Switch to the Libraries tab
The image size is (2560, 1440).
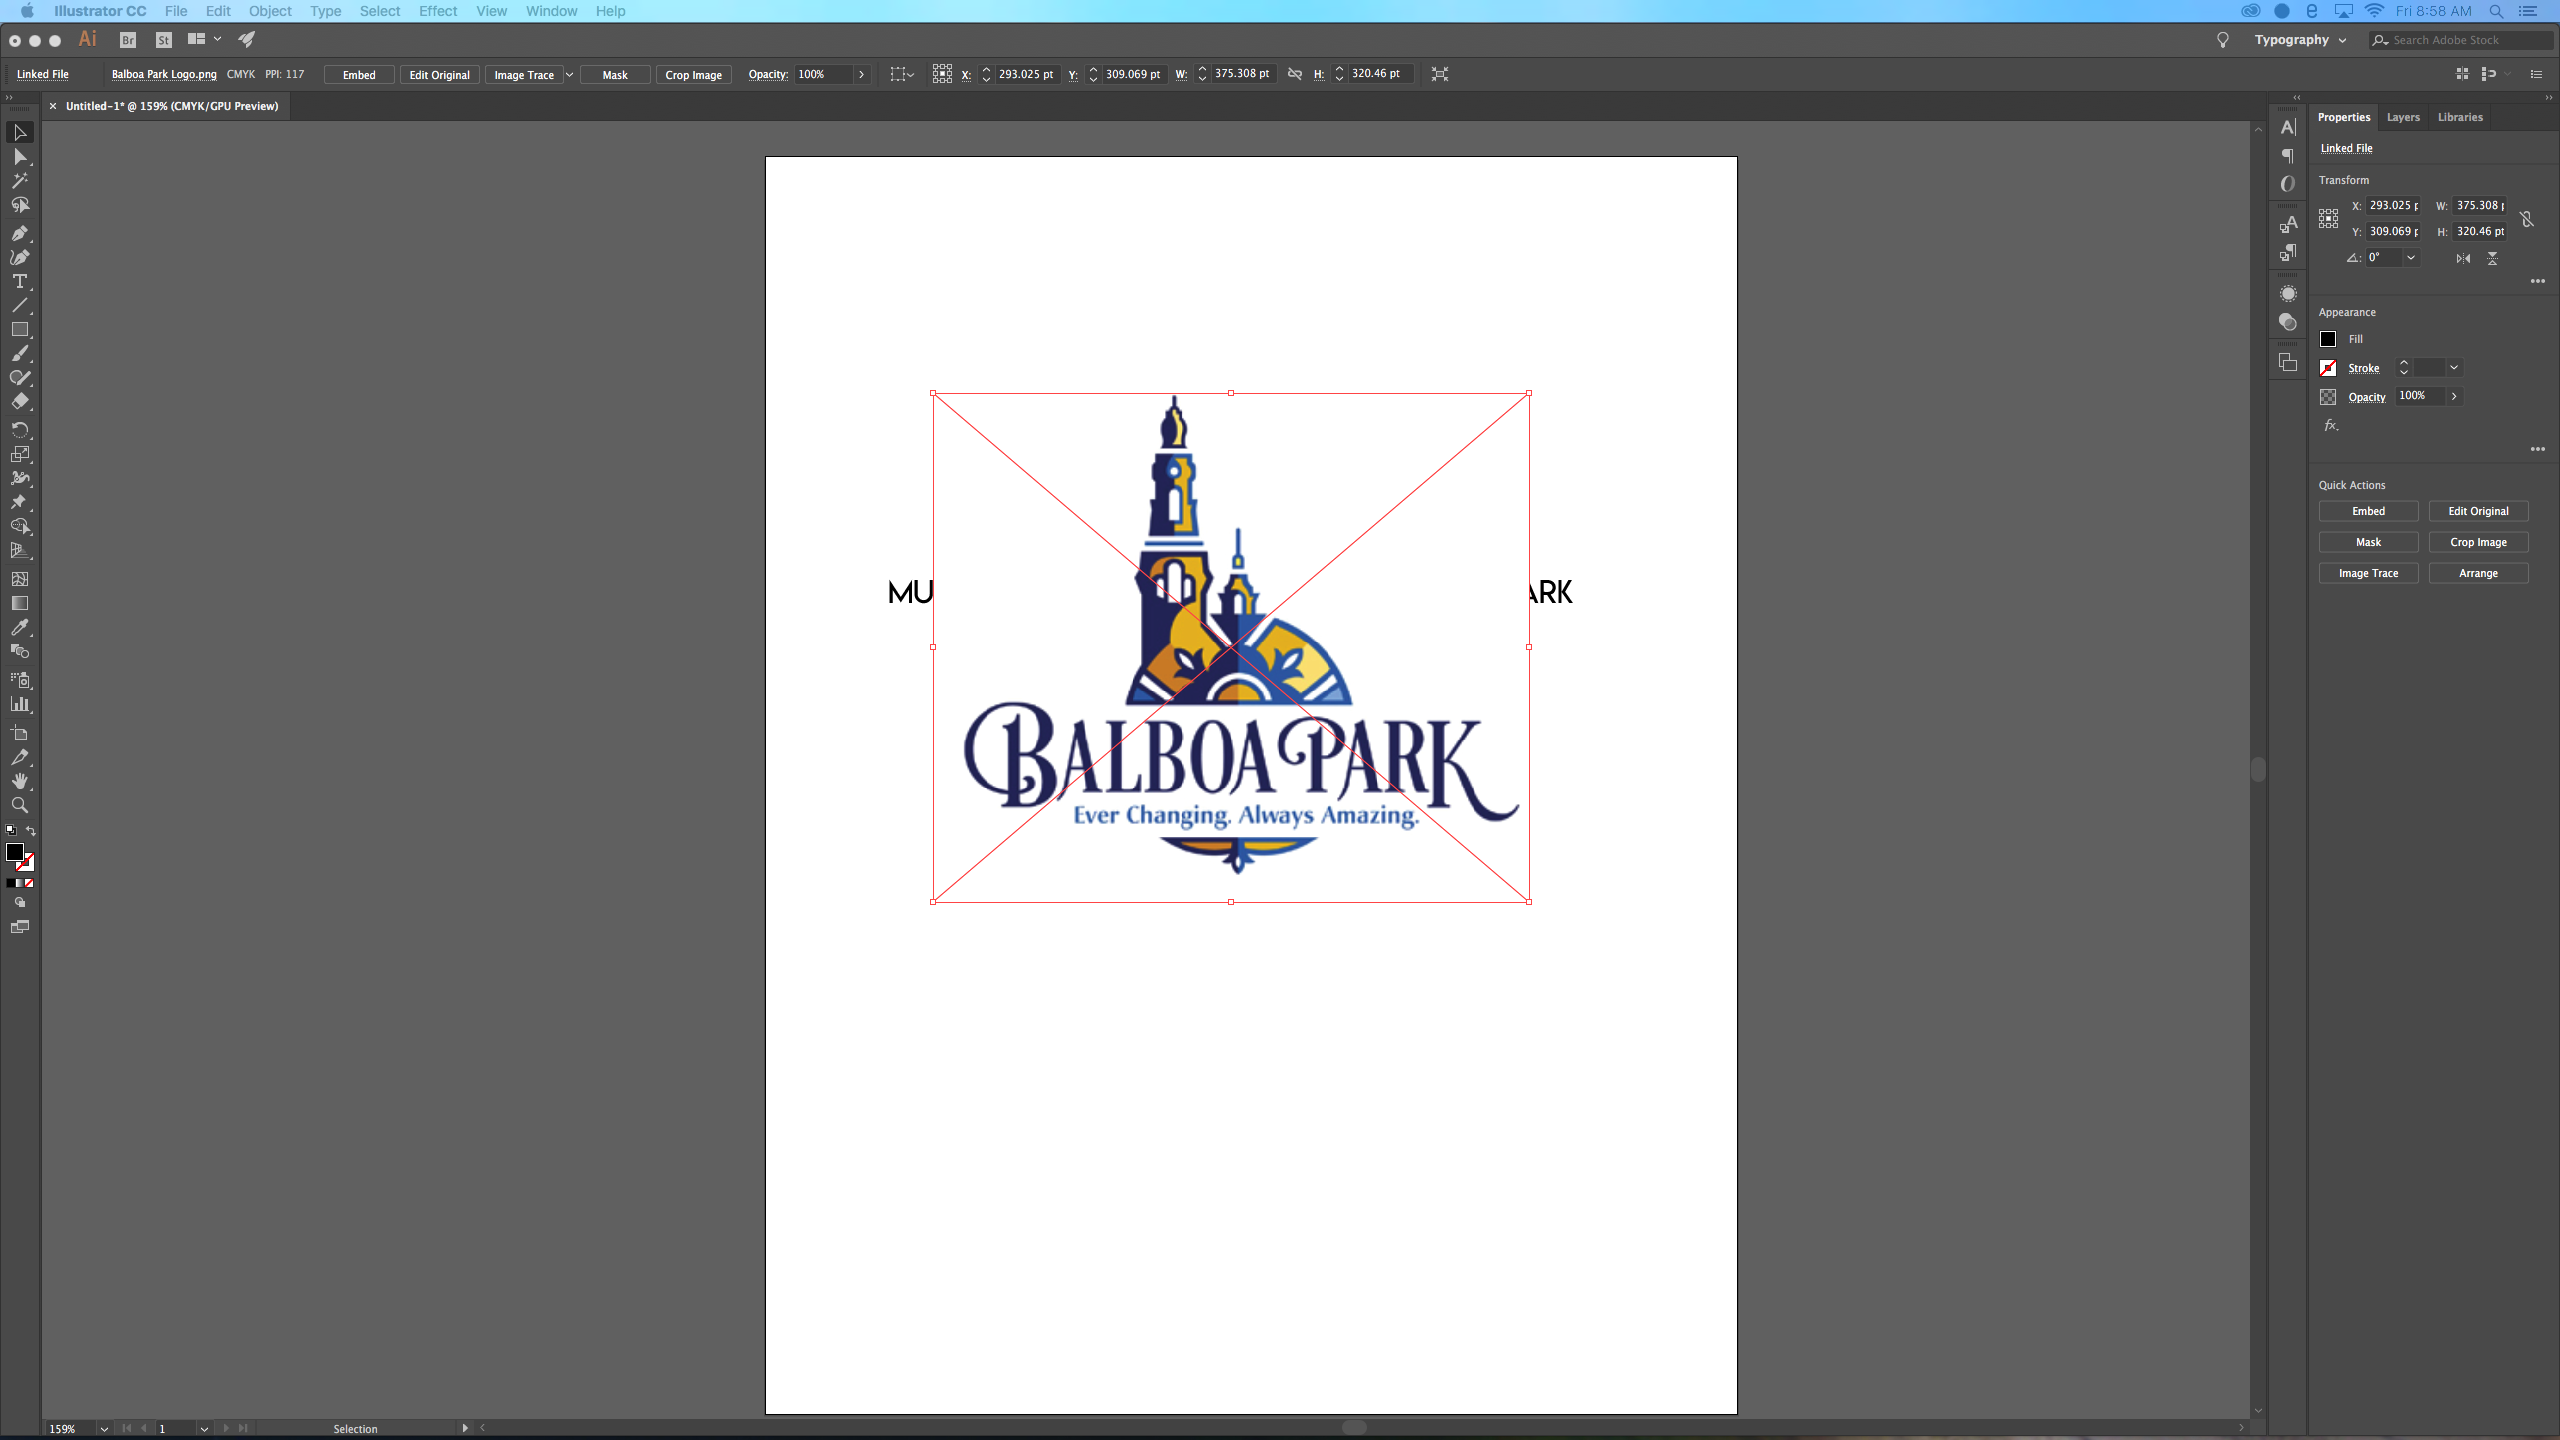tap(2460, 117)
